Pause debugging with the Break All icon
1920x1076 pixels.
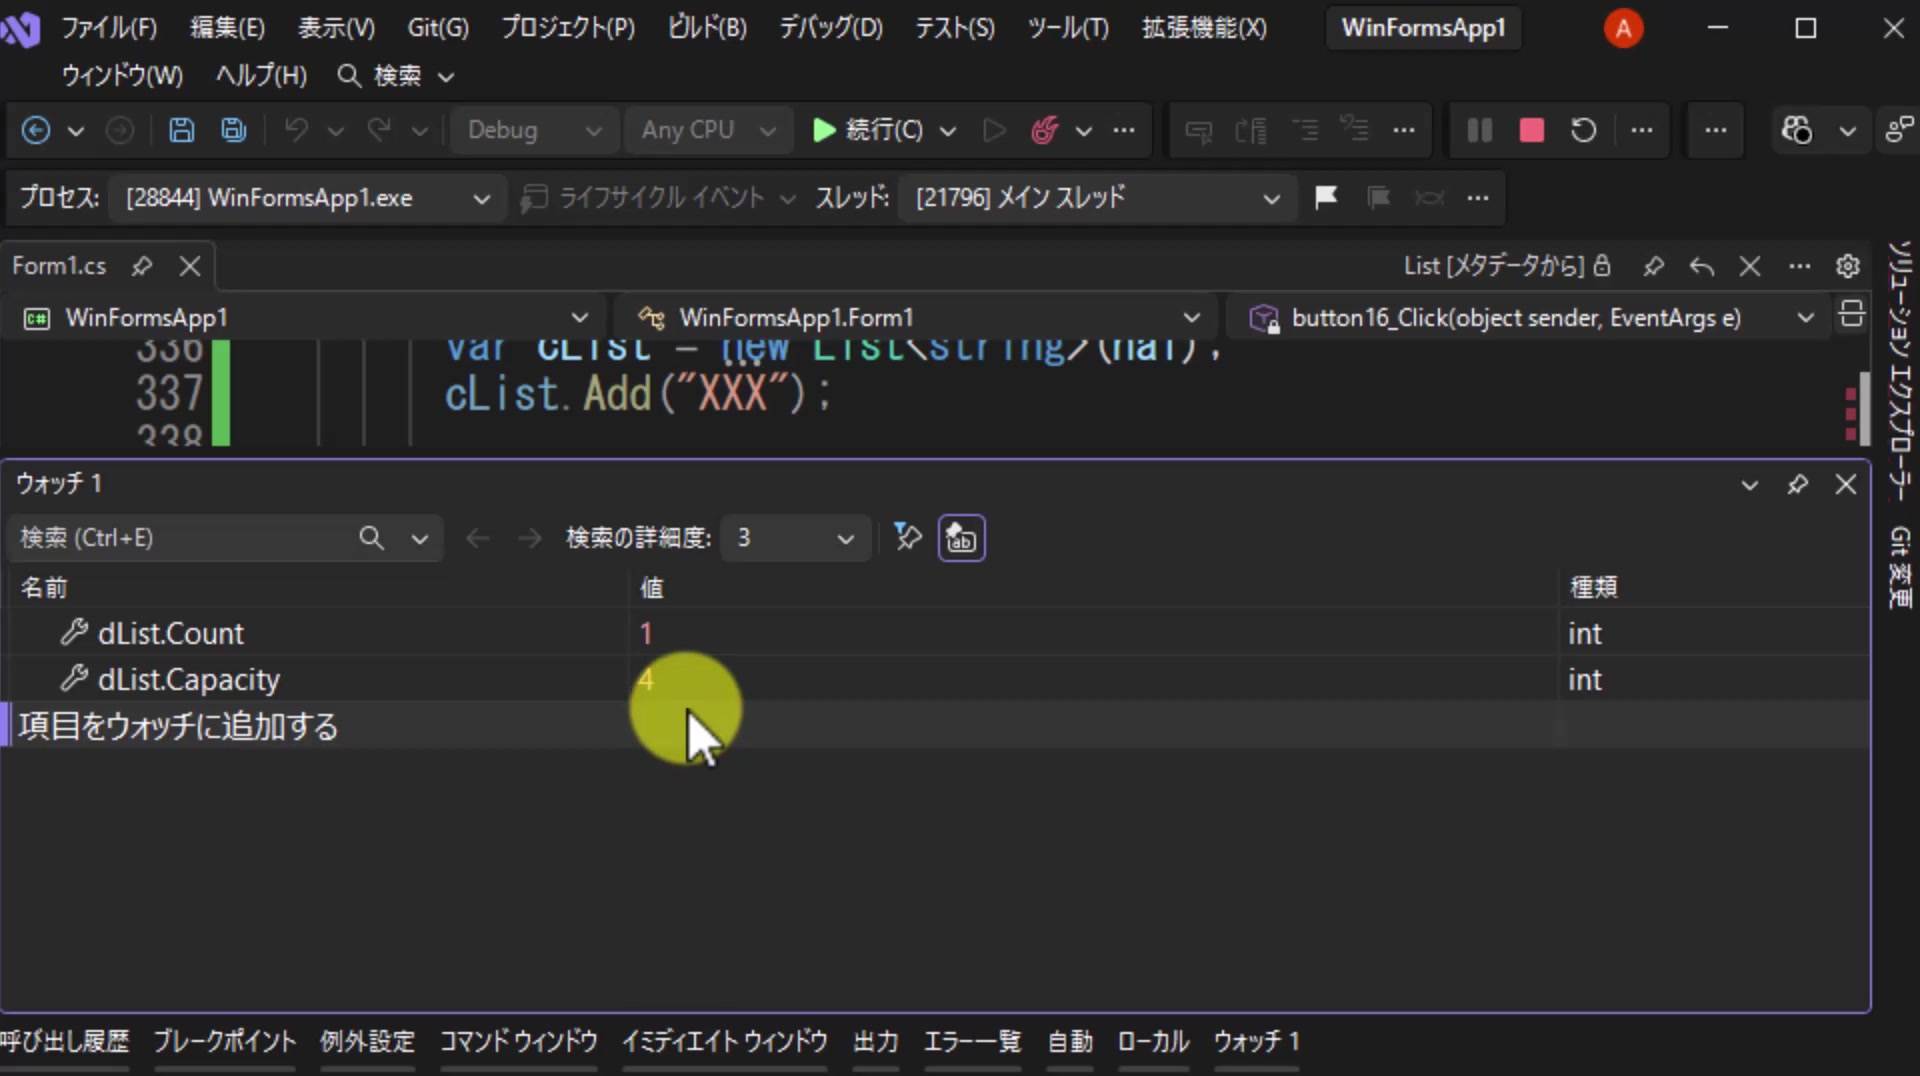(1479, 130)
